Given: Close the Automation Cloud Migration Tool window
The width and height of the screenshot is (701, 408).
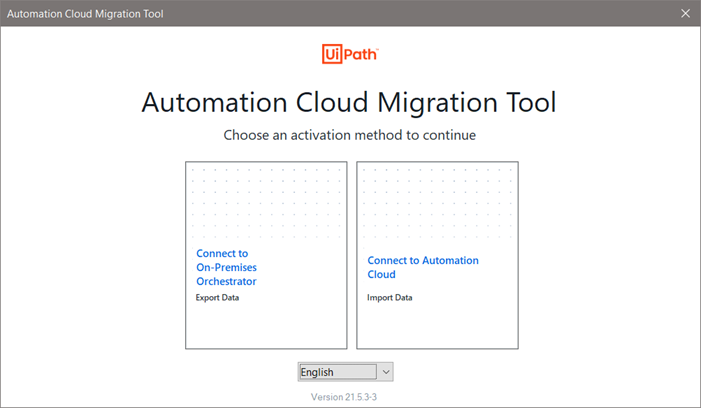Looking at the screenshot, I should 685,13.
